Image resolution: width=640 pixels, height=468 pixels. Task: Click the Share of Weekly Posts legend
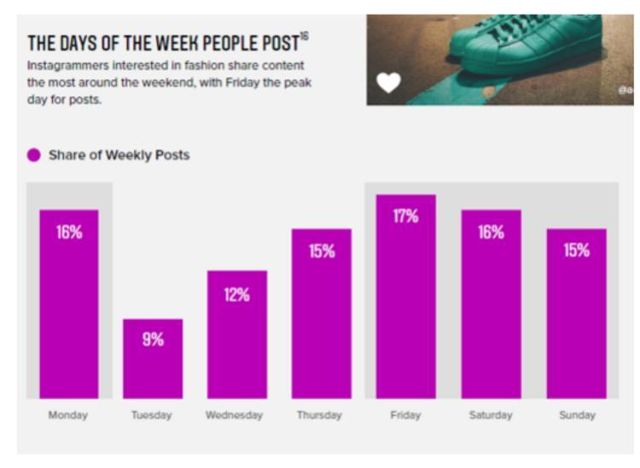pos(119,155)
